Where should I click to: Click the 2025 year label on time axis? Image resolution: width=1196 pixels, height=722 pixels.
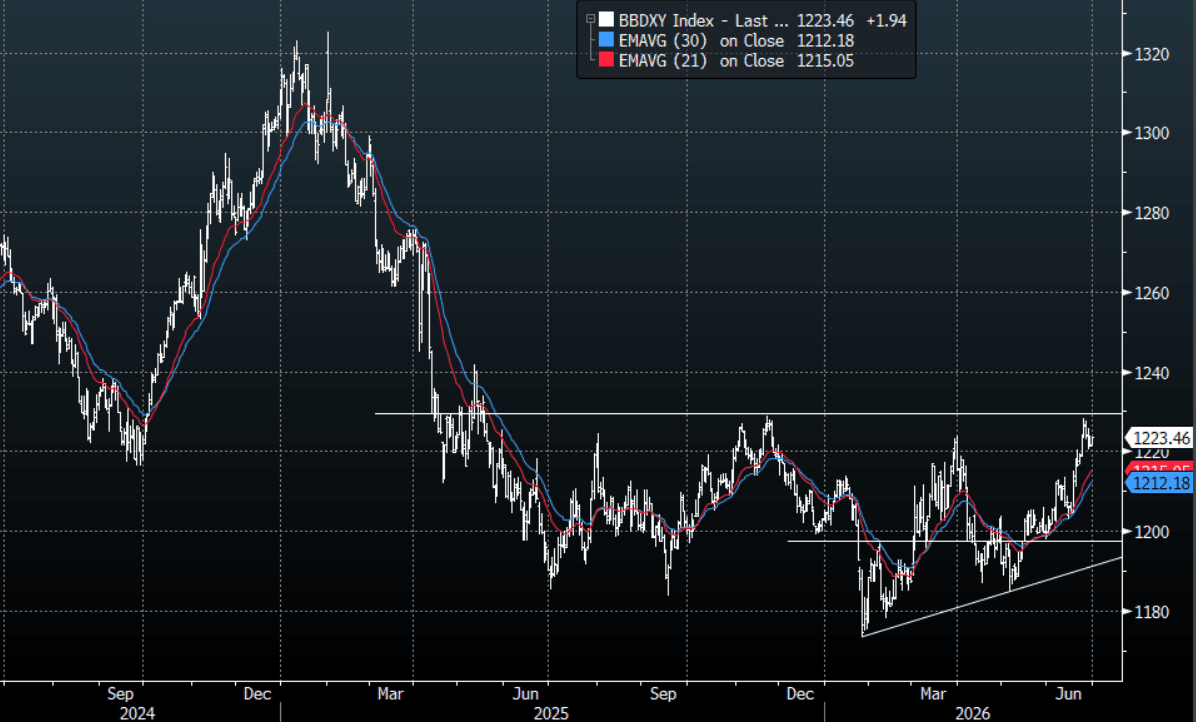coord(551,713)
